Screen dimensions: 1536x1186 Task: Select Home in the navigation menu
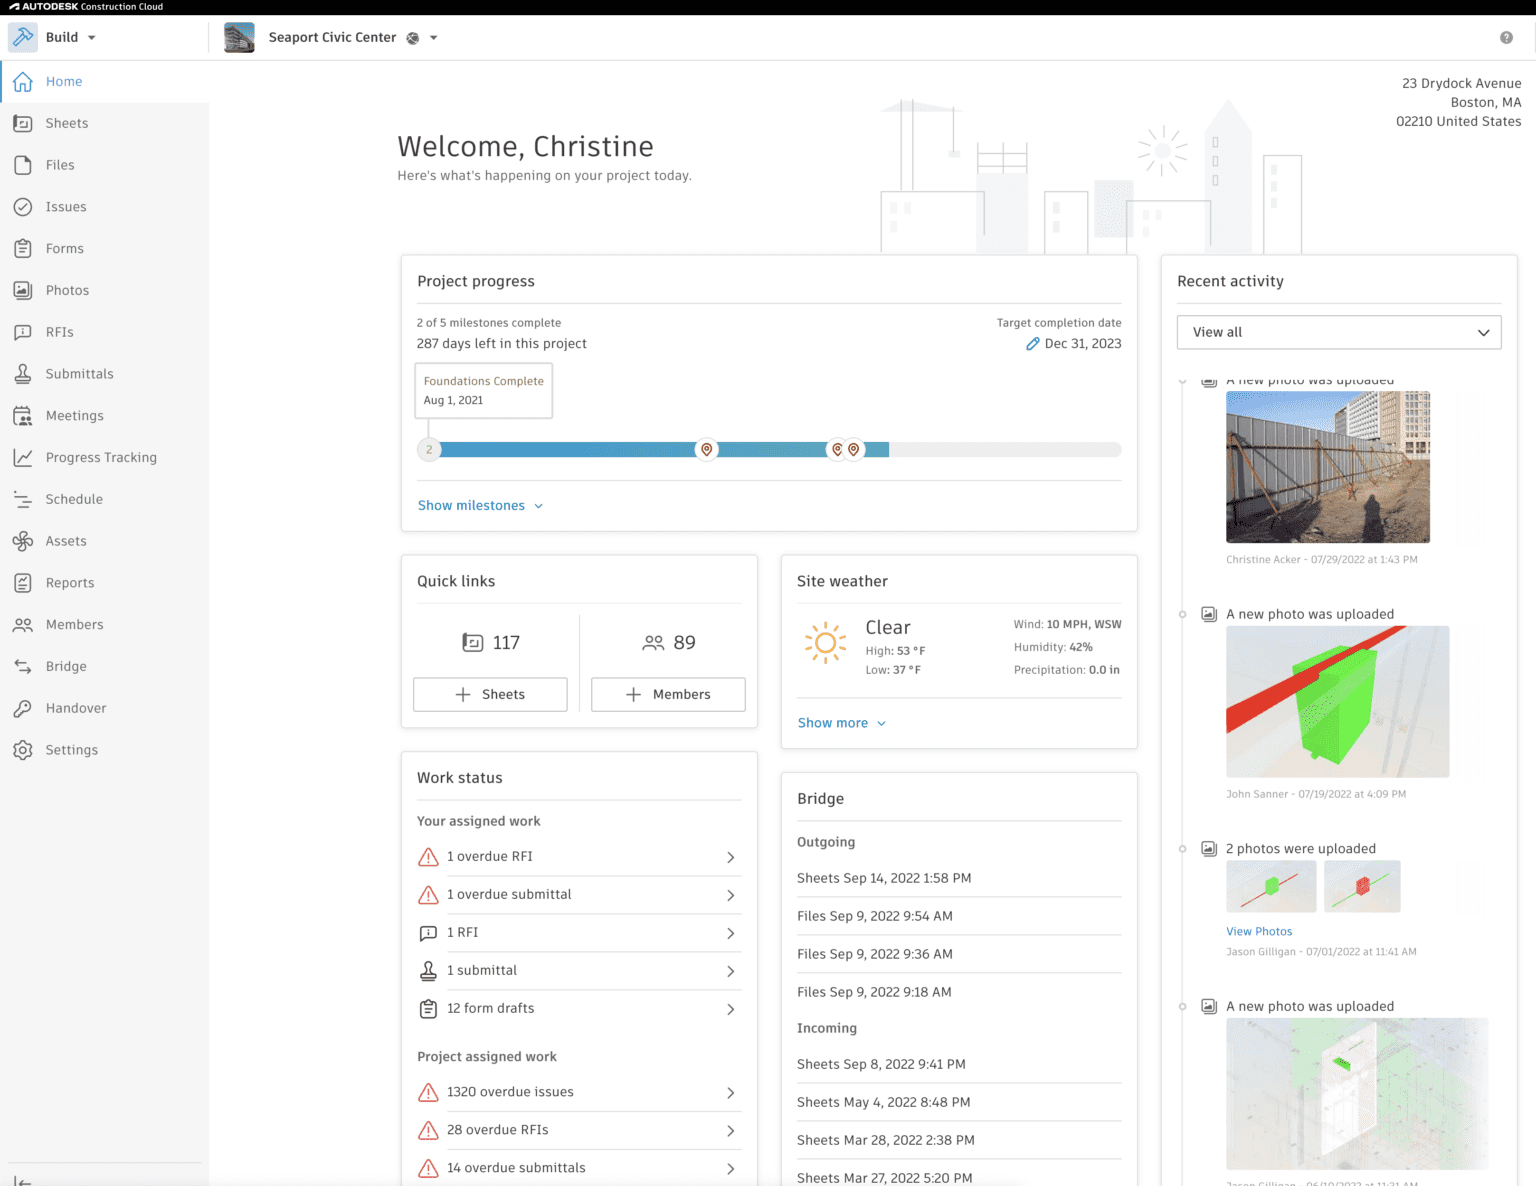tap(64, 81)
